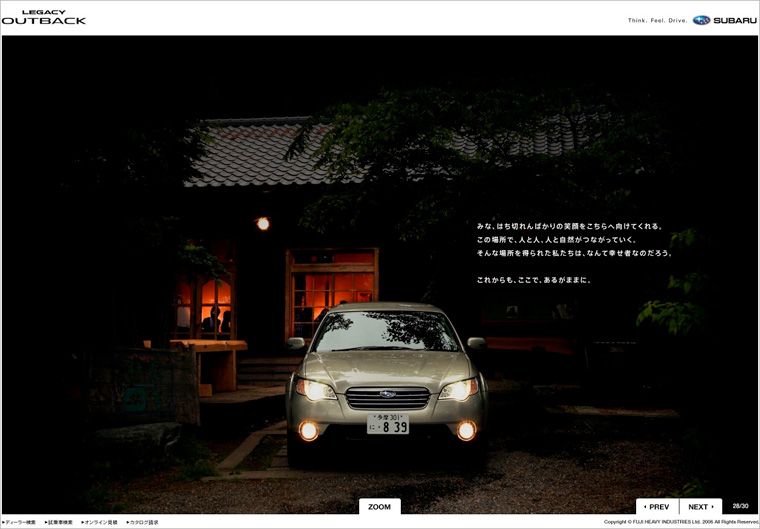The image size is (760, 529).
Task: Go to the previous photo with PREV
Action: coord(656,507)
